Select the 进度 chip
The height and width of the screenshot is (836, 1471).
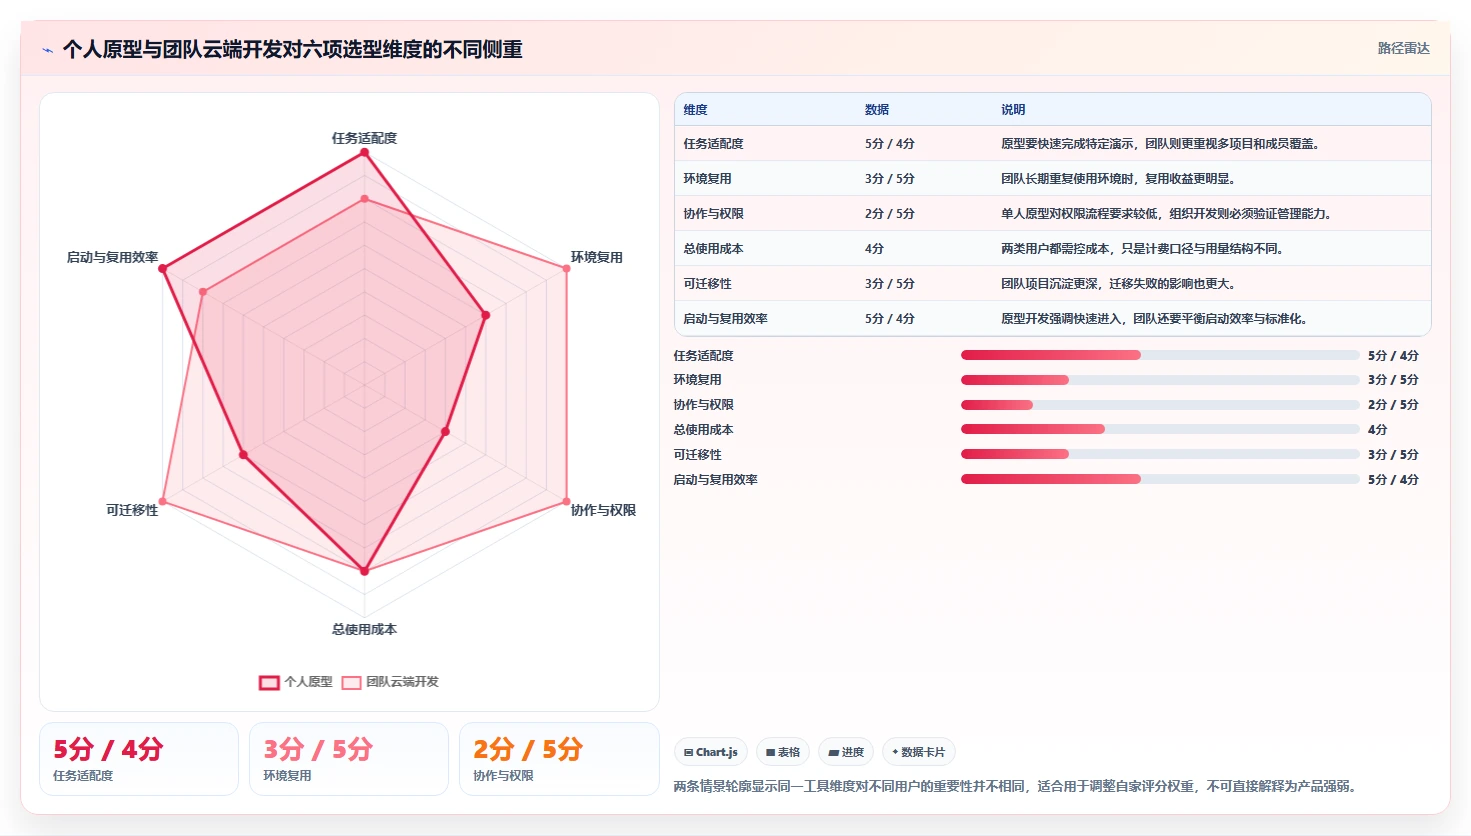(846, 752)
